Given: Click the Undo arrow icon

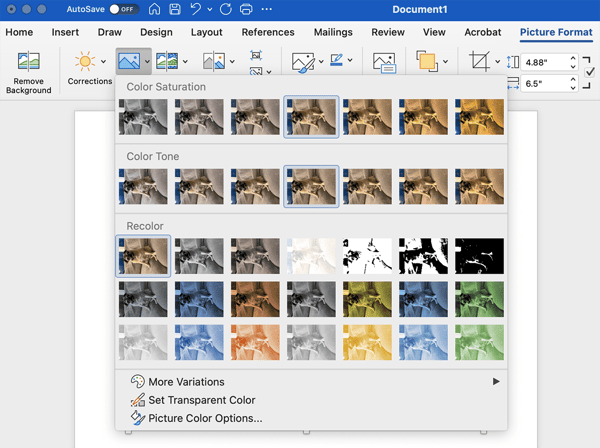Looking at the screenshot, I should tap(196, 9).
